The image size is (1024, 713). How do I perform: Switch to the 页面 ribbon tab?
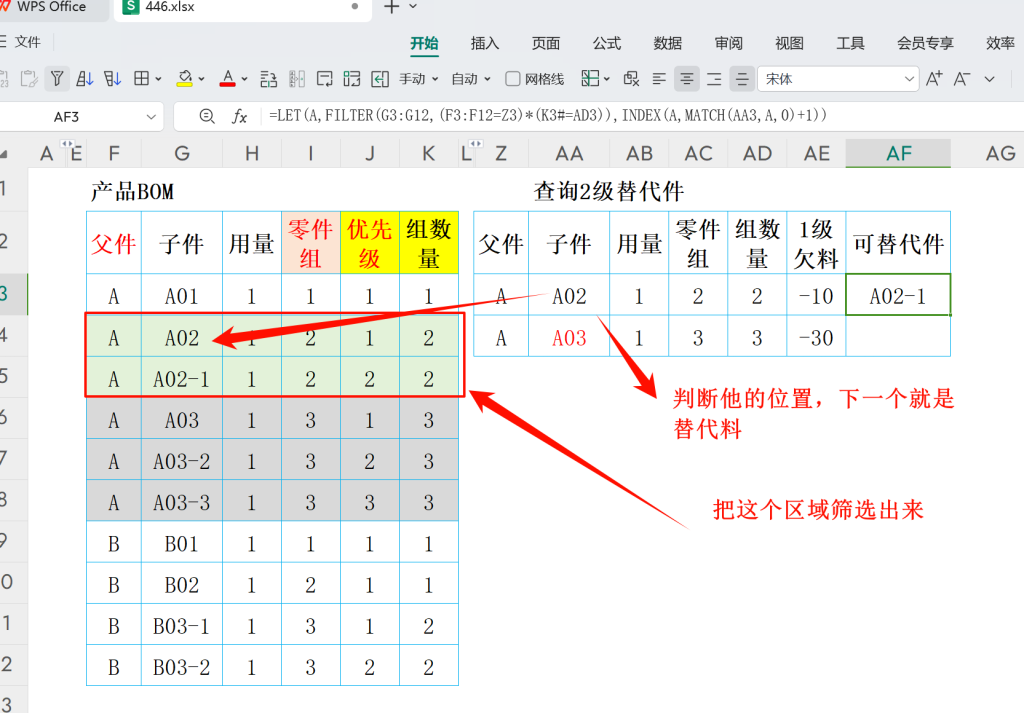[x=545, y=43]
